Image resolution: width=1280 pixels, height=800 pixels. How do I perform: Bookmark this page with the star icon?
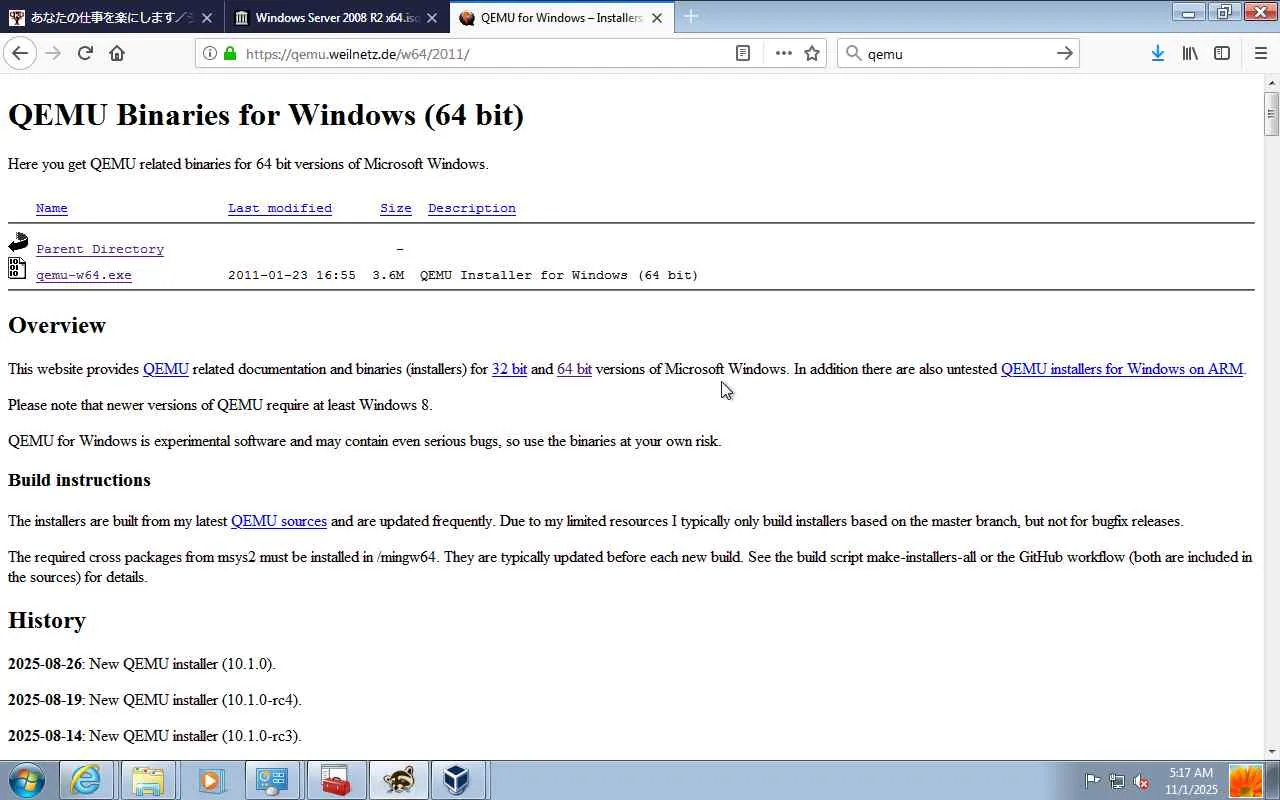coord(812,53)
